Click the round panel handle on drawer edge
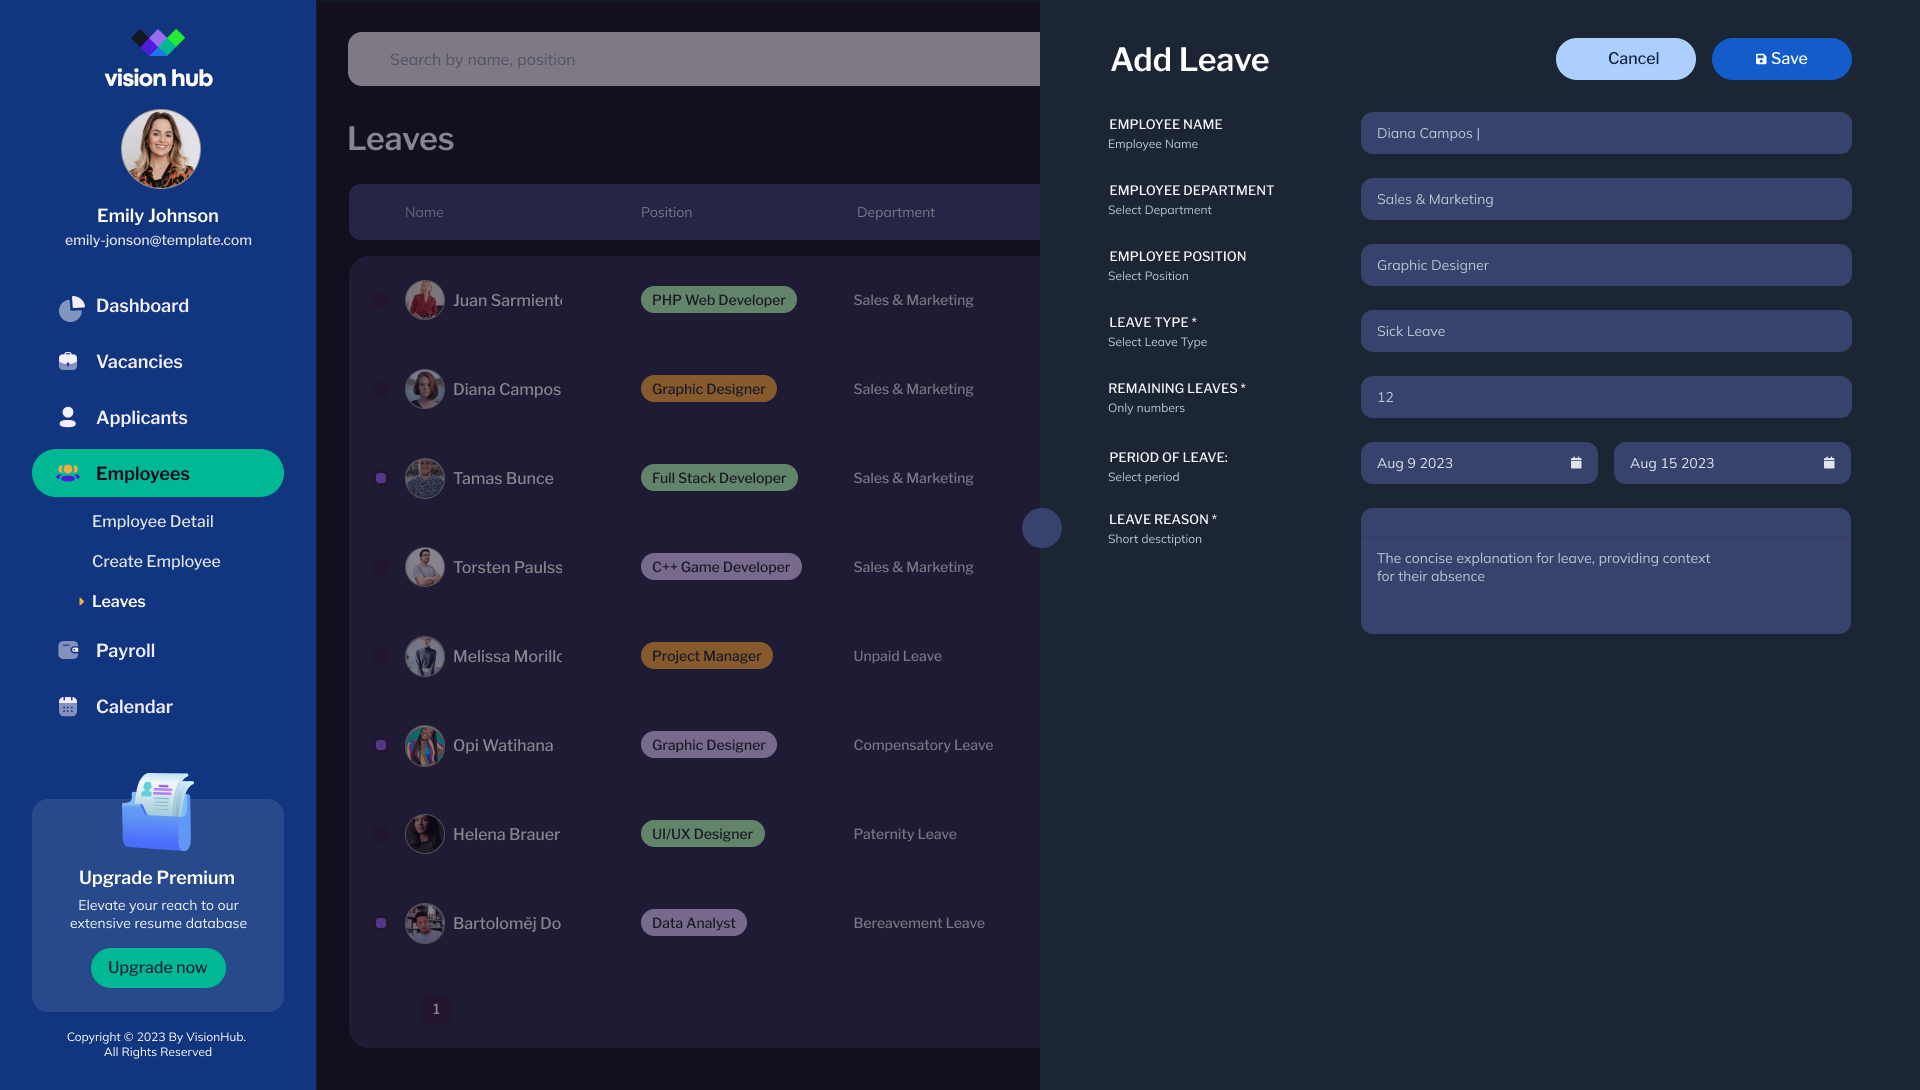 pyautogui.click(x=1042, y=528)
